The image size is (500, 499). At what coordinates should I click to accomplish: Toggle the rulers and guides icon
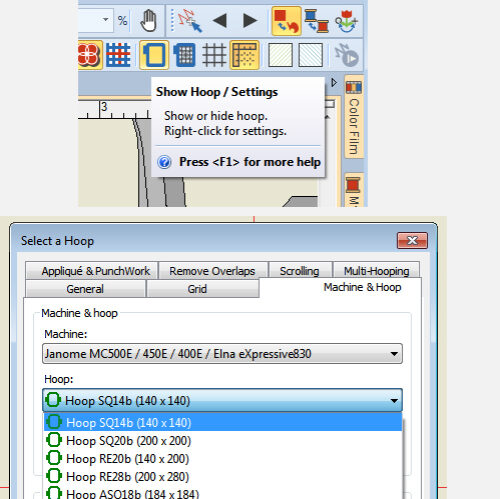tap(244, 55)
